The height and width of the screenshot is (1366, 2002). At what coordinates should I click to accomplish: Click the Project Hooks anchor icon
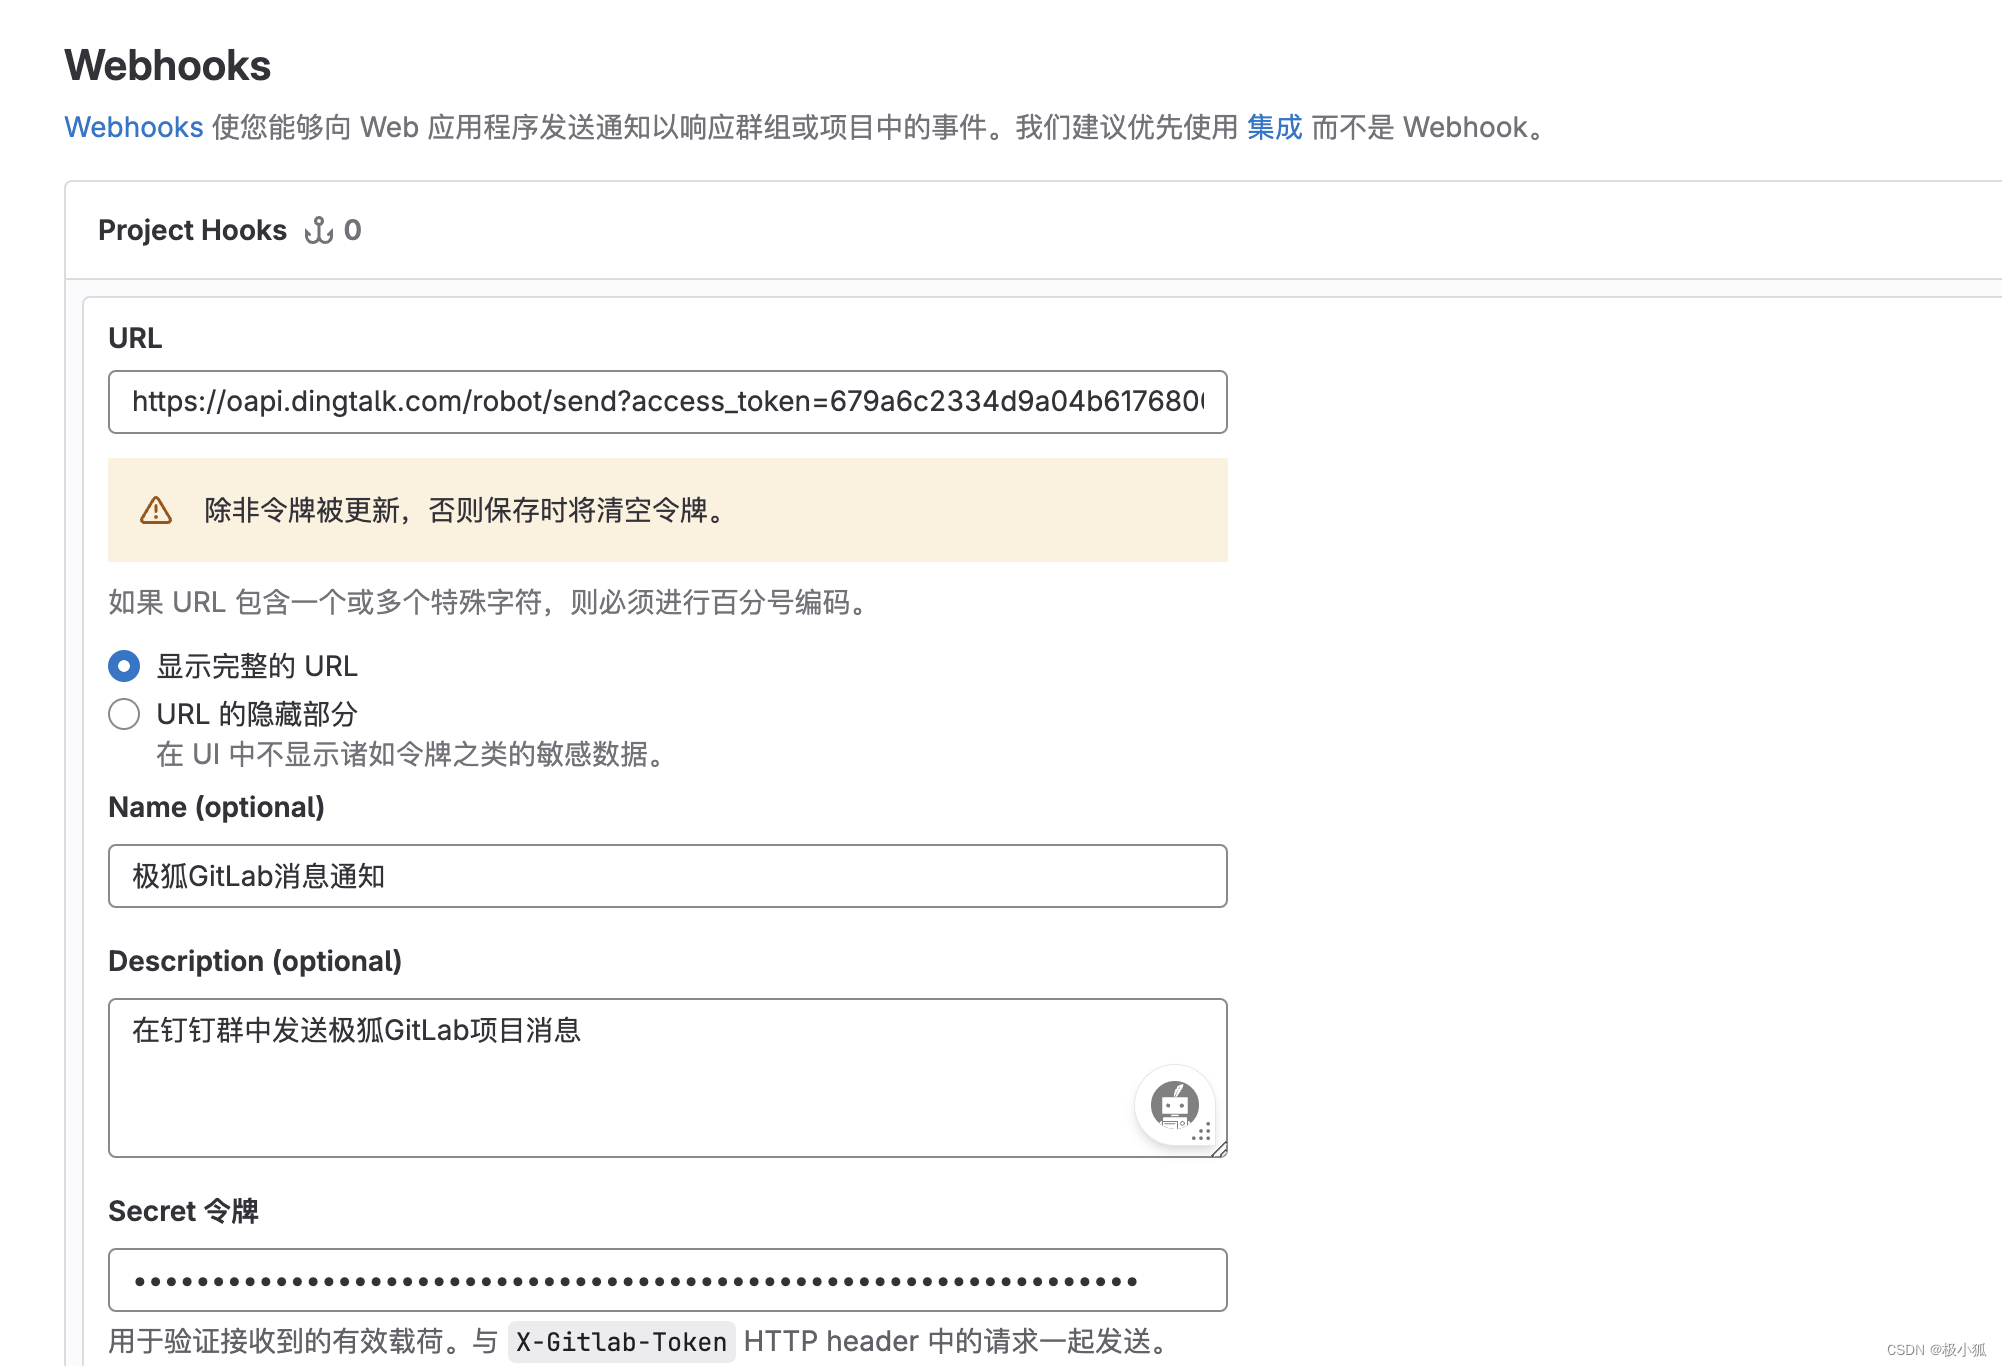(319, 230)
